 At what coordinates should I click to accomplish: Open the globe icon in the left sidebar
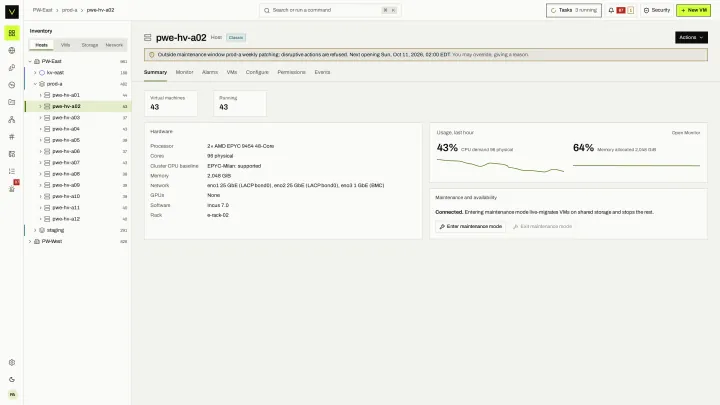point(12,51)
